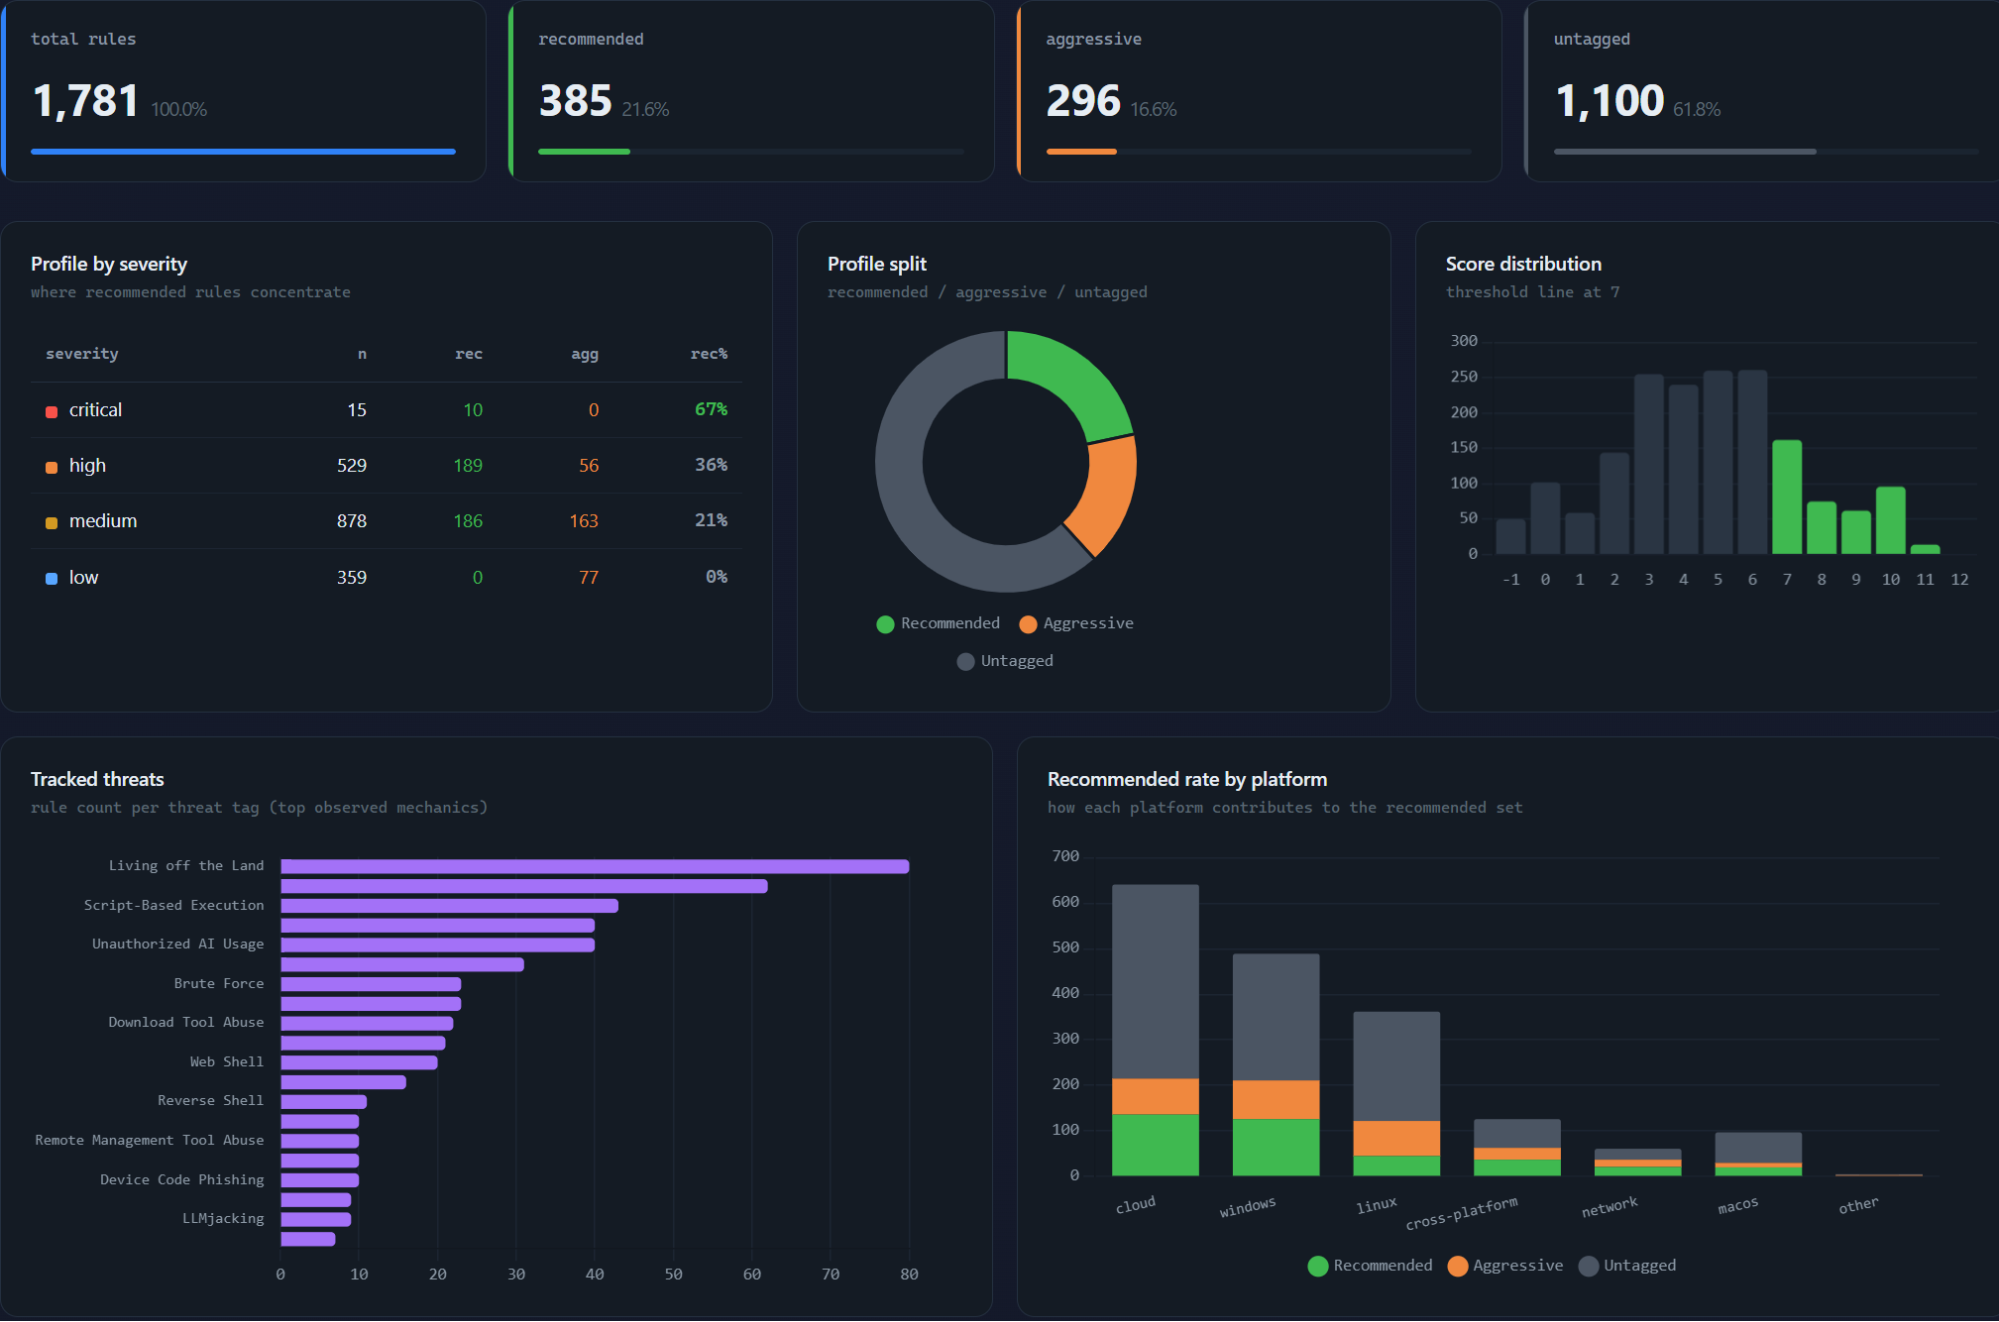
Task: Click the untagged card gray progress bar
Action: (x=1685, y=152)
